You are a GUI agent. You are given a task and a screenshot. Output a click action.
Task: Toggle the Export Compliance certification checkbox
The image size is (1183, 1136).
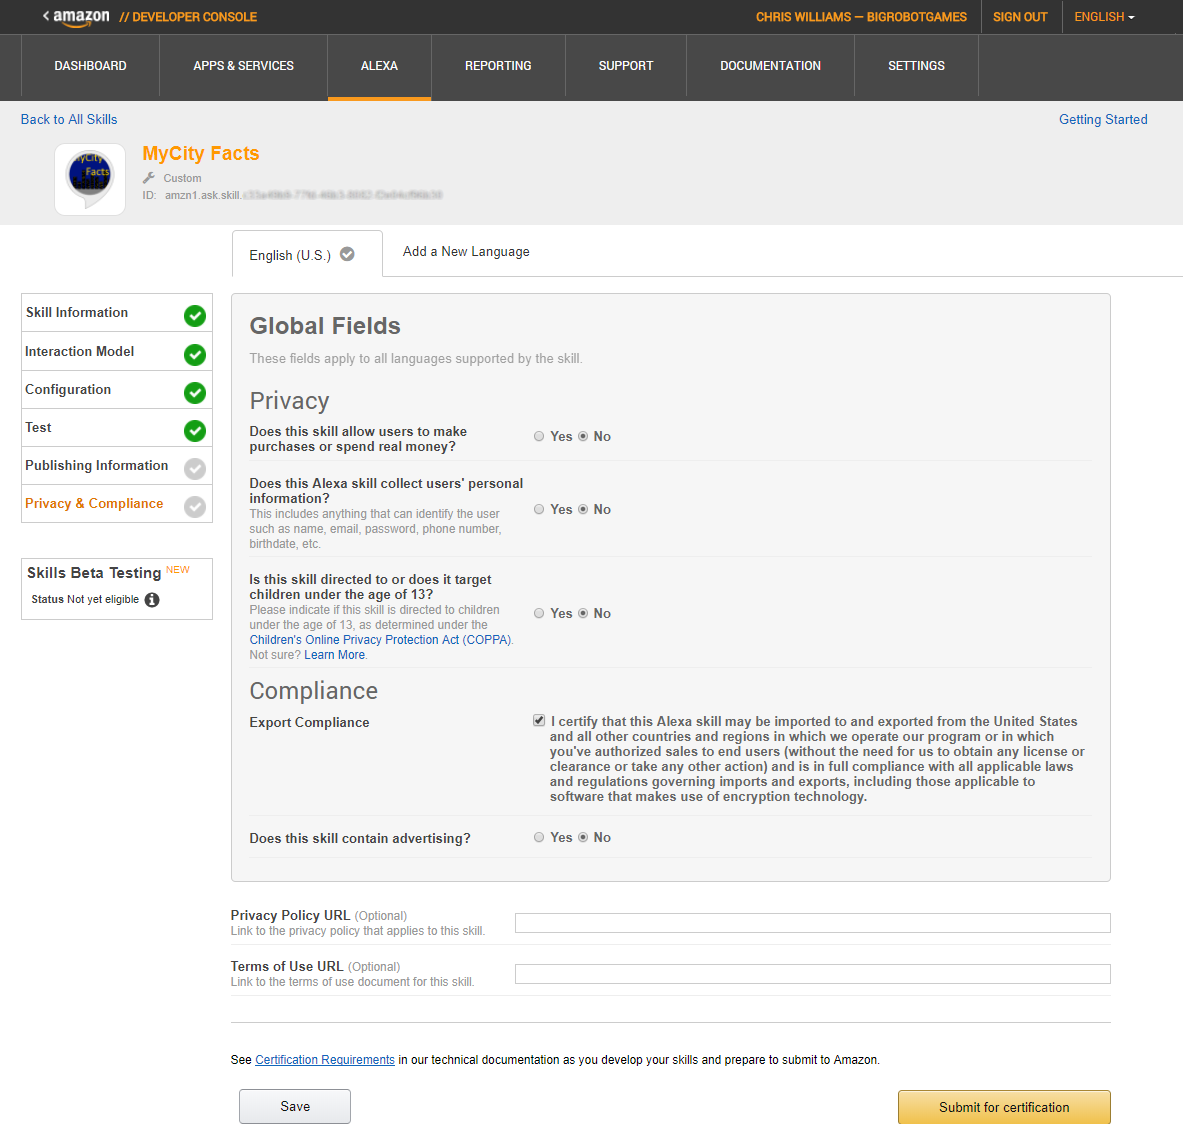pos(539,720)
